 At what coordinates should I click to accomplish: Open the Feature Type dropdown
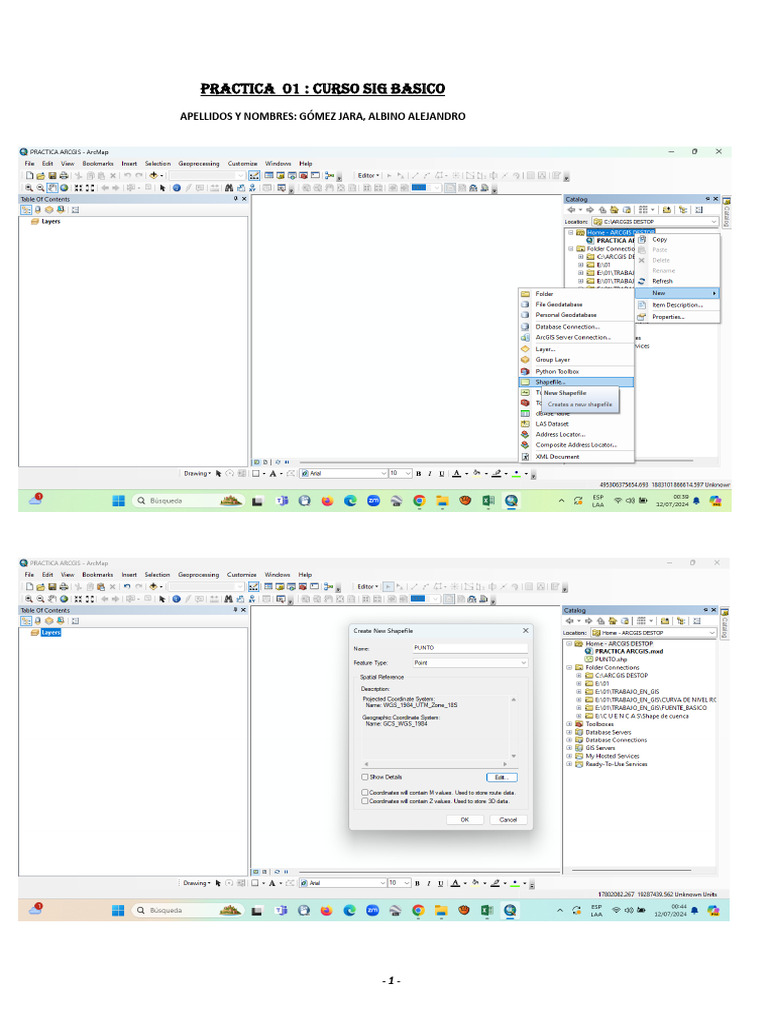(469, 662)
